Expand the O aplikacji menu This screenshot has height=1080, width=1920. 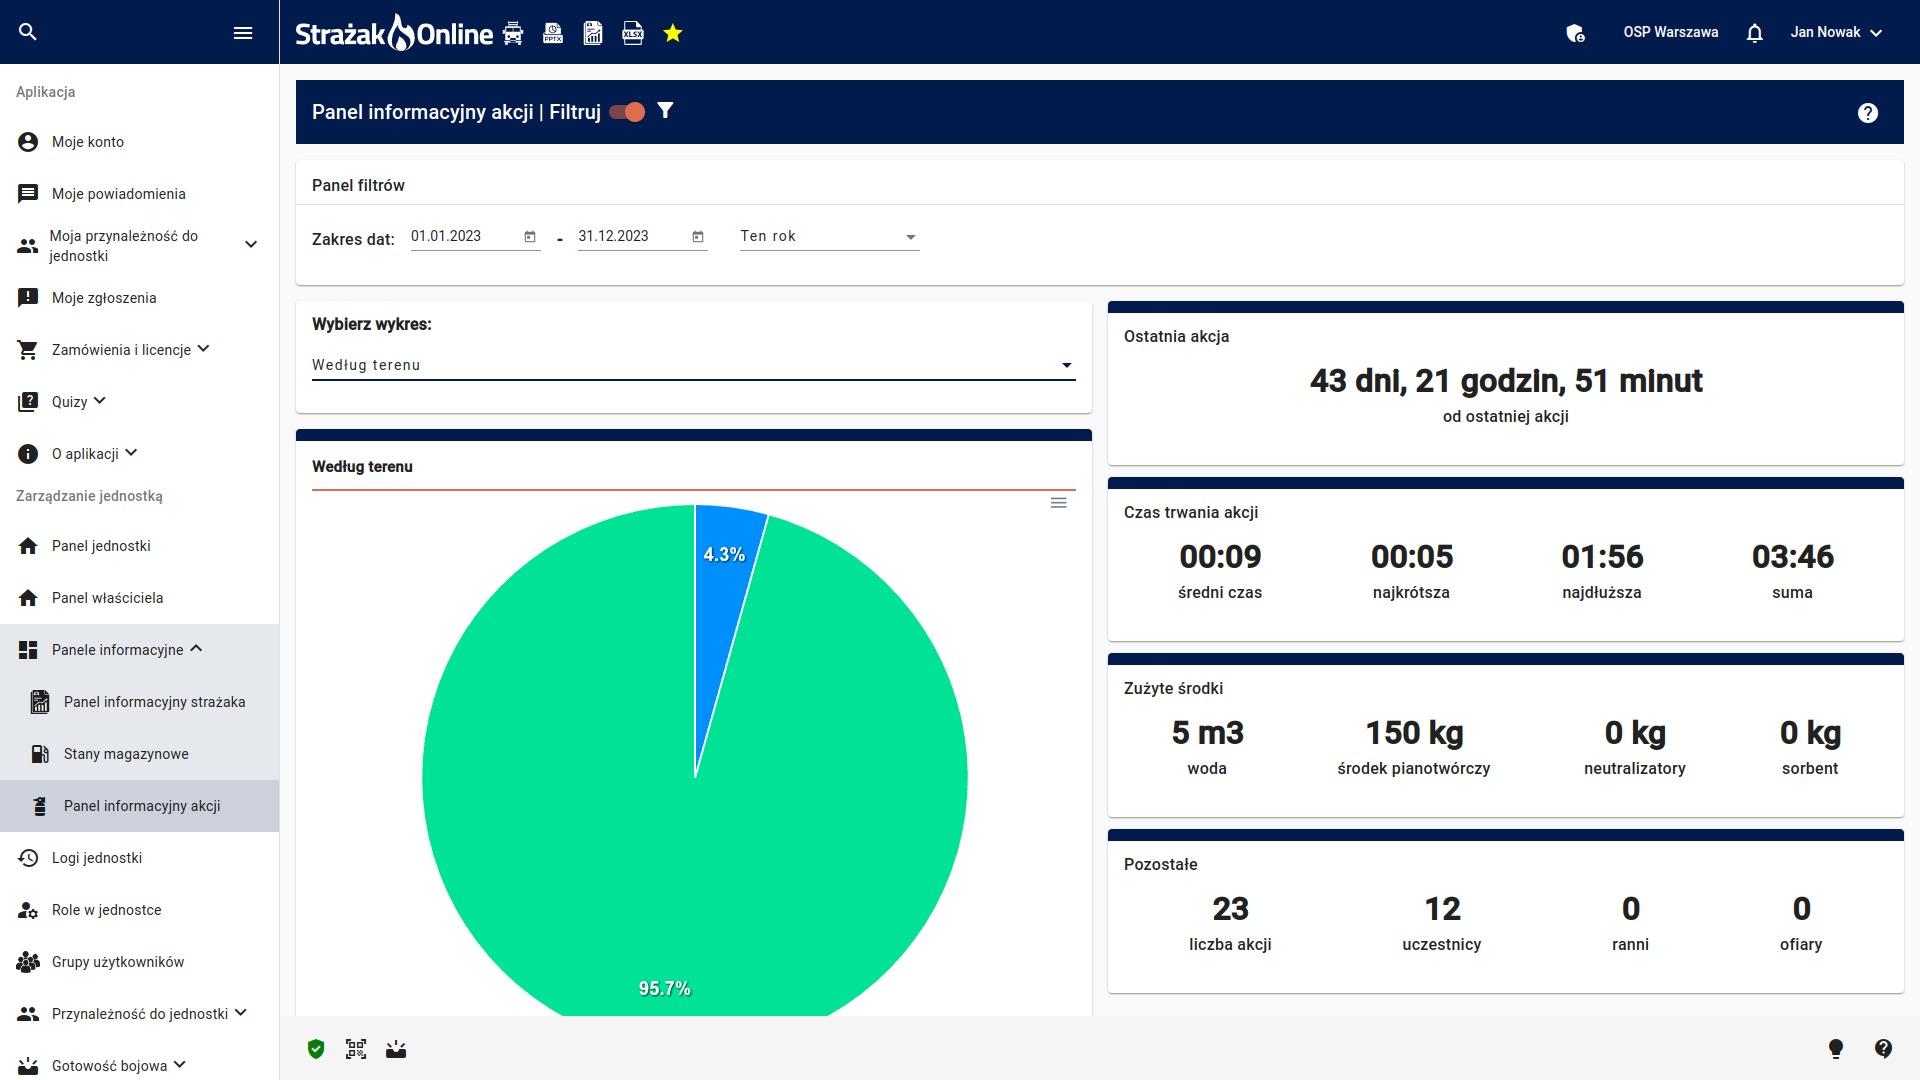coord(140,454)
